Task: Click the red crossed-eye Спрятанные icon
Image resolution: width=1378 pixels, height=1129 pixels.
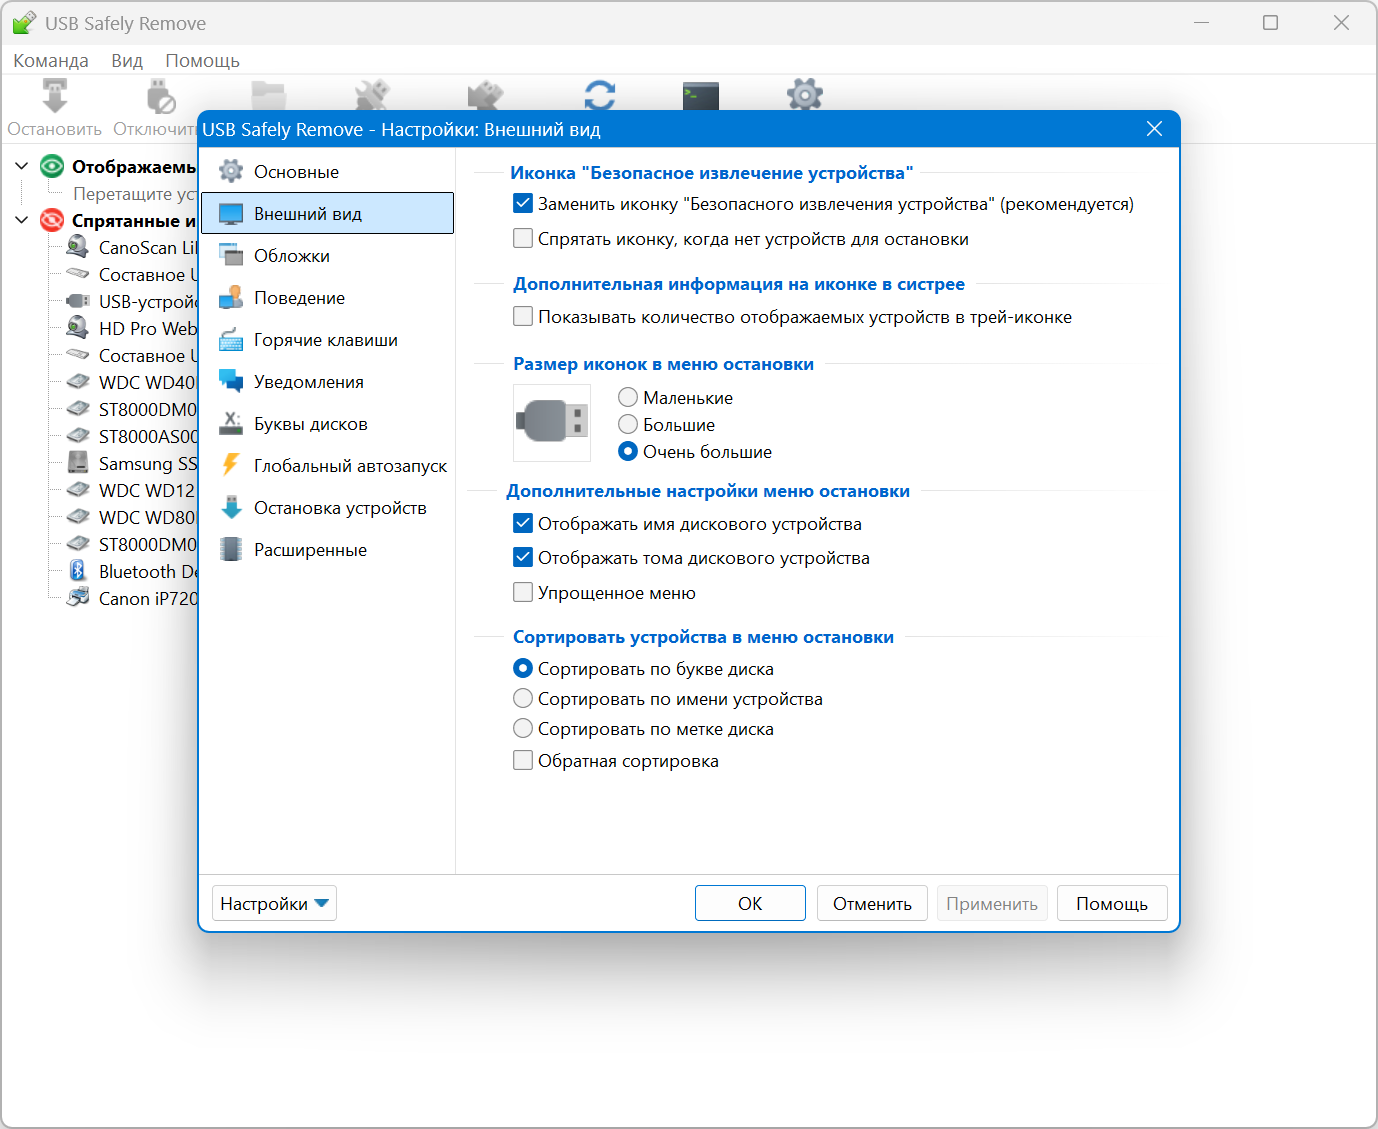Action: point(52,220)
